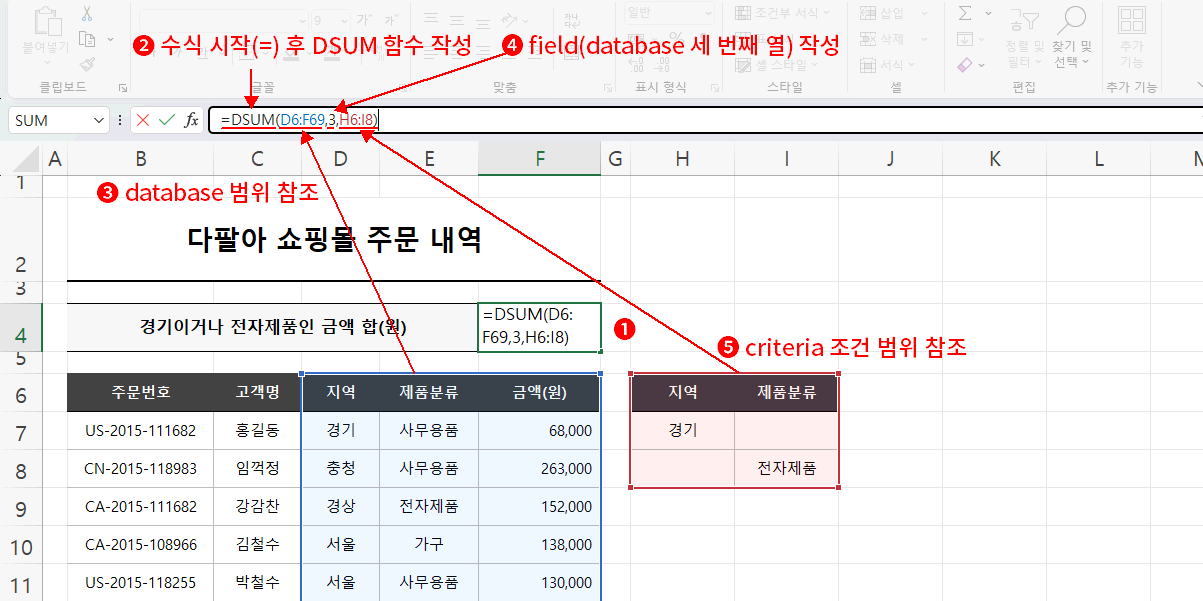The image size is (1203, 601).
Task: Confirm formula with checkmark icon
Action: point(167,120)
